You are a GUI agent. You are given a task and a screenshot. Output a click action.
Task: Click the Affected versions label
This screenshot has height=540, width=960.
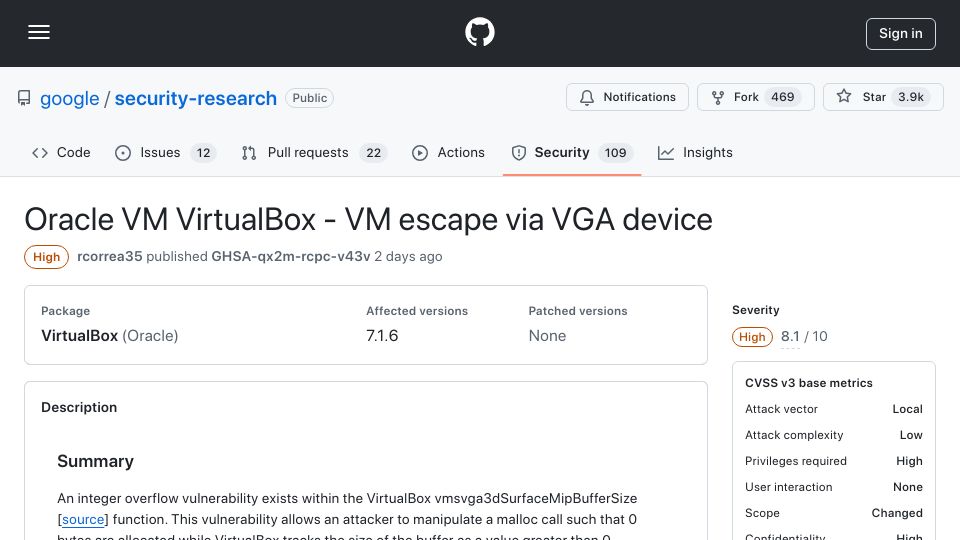tap(417, 311)
